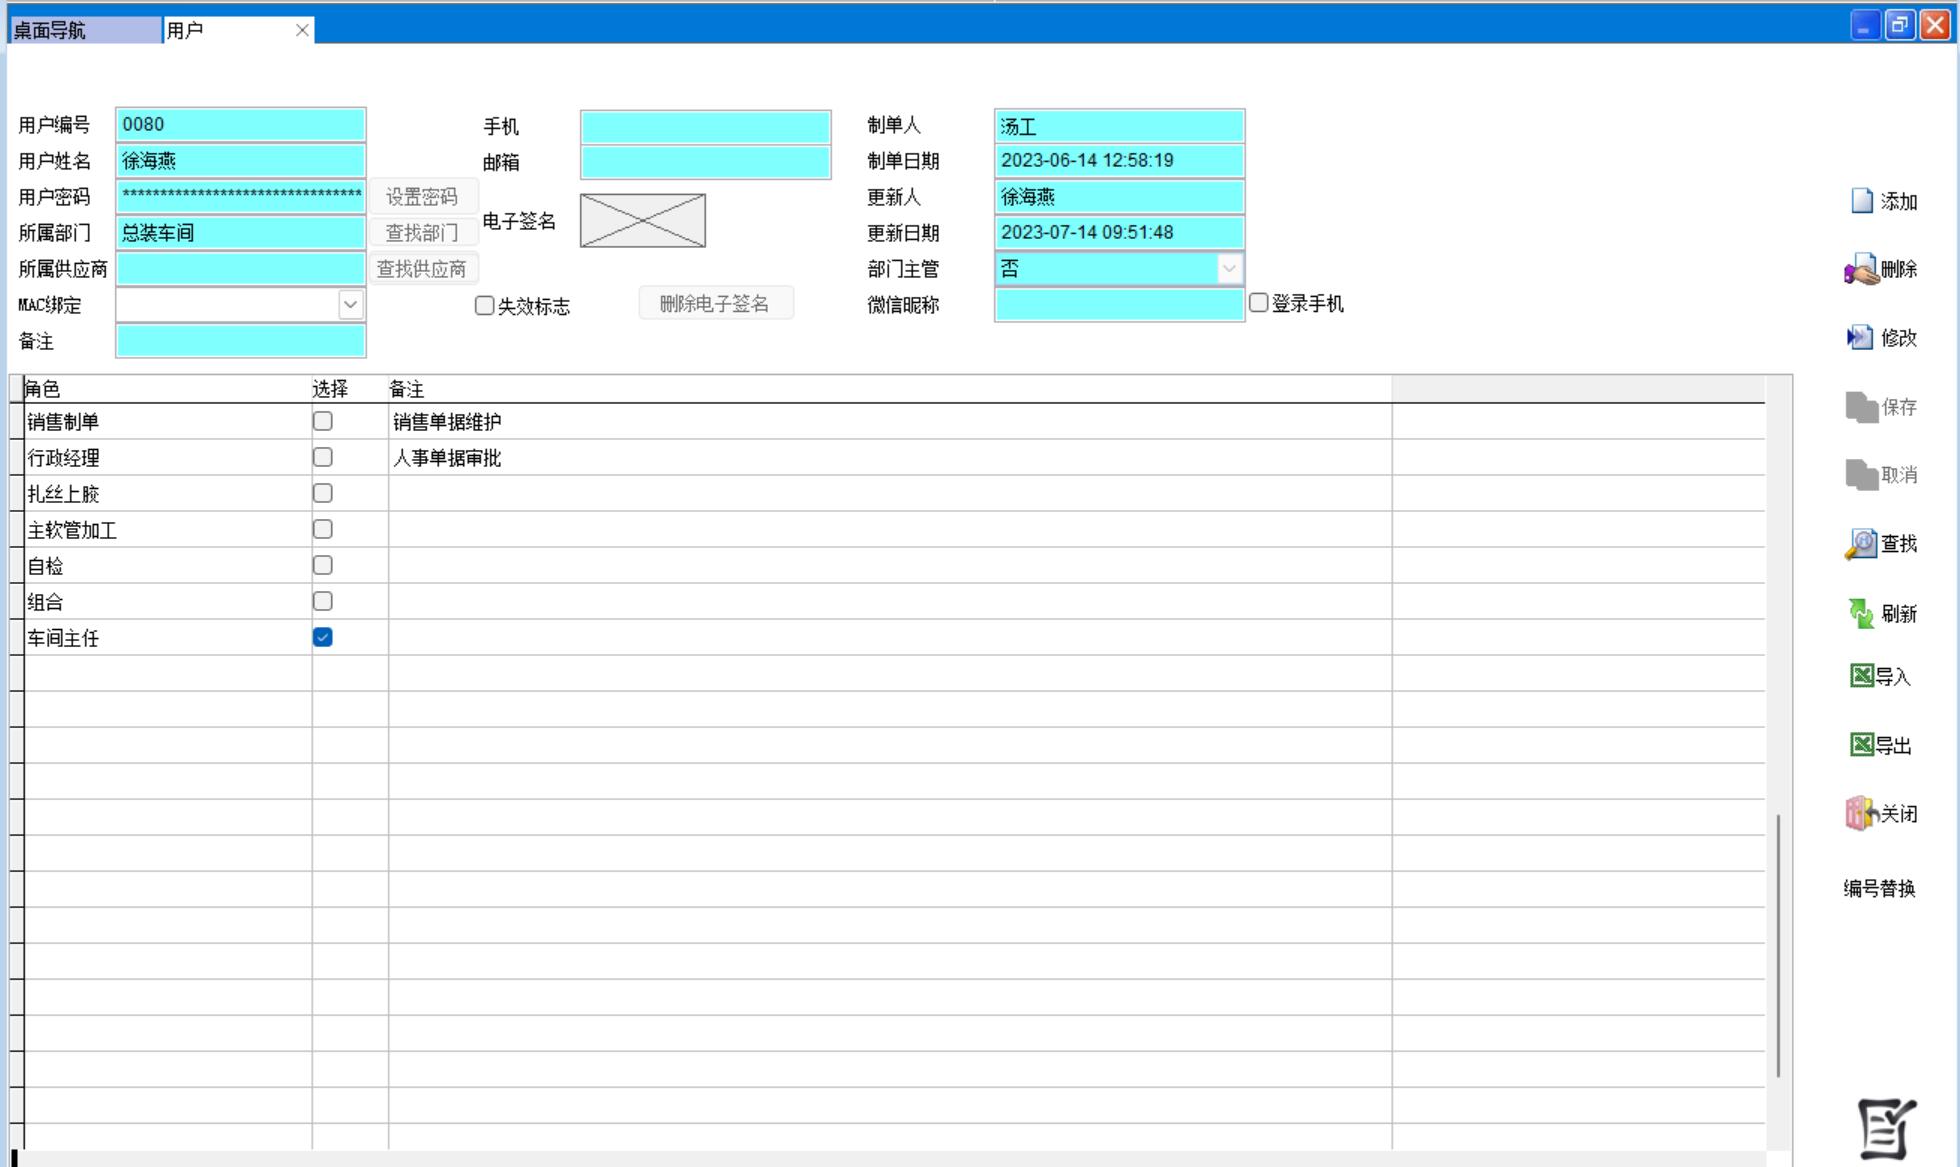Click the Excel Export (导出) icon

1861,745
